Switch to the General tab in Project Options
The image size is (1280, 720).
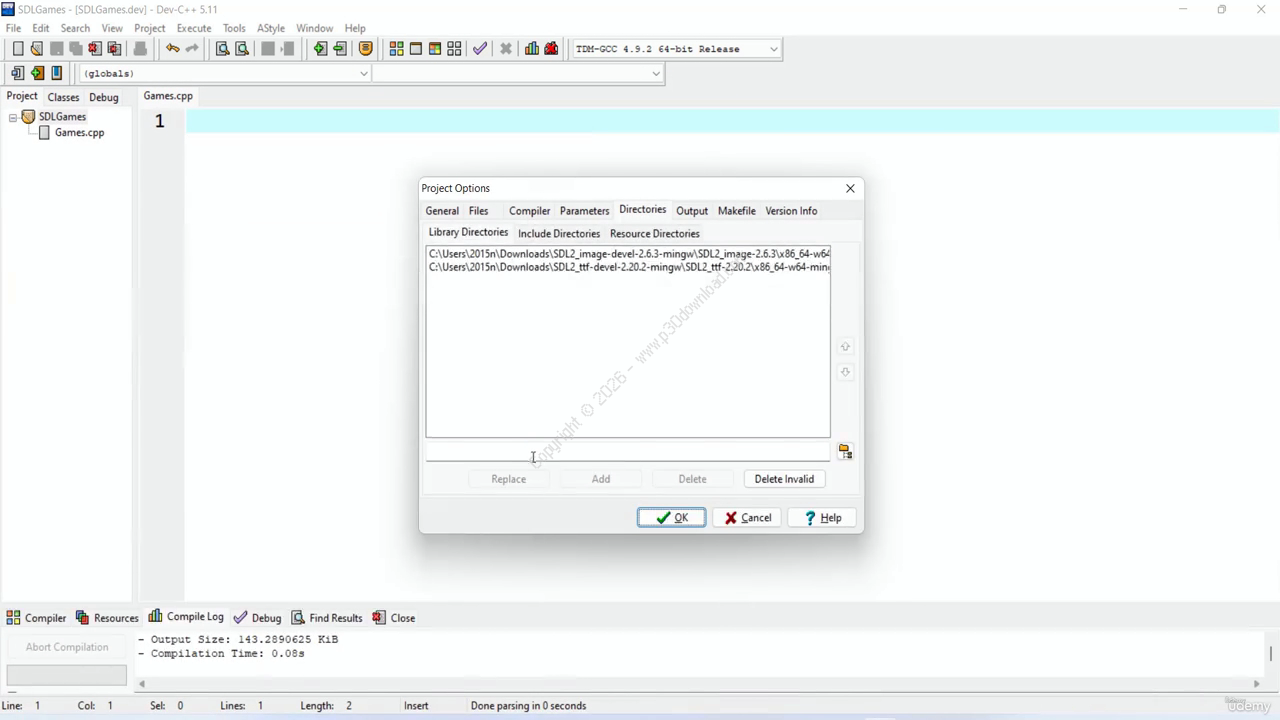[x=442, y=211]
